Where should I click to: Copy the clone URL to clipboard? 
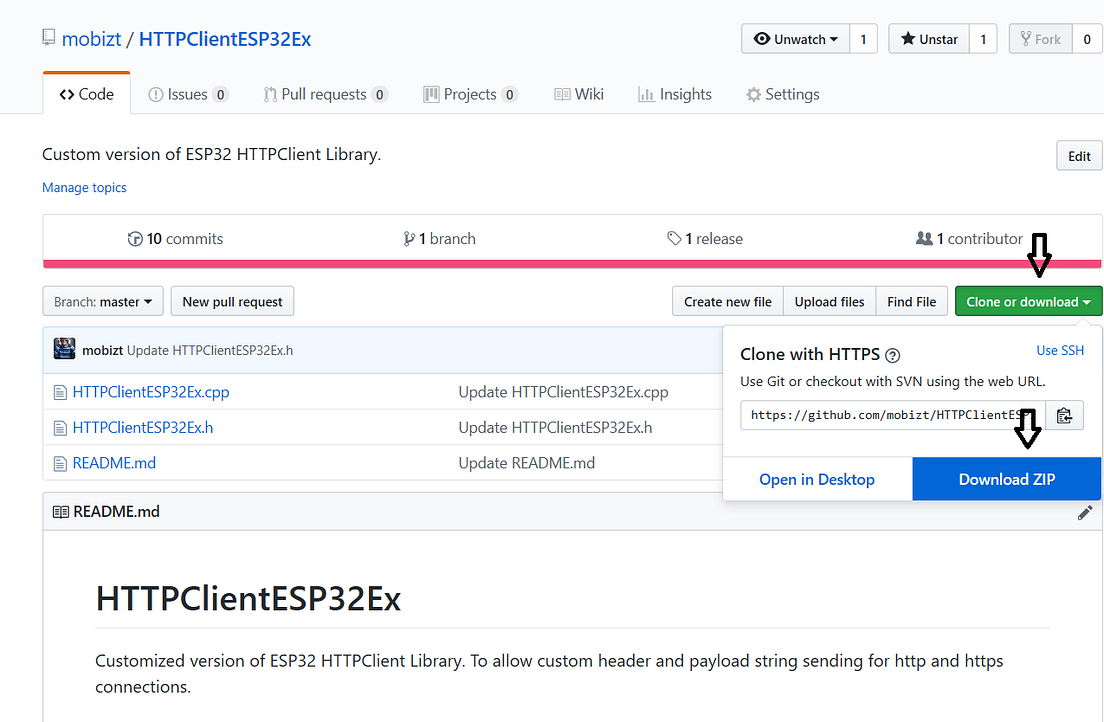(x=1065, y=414)
